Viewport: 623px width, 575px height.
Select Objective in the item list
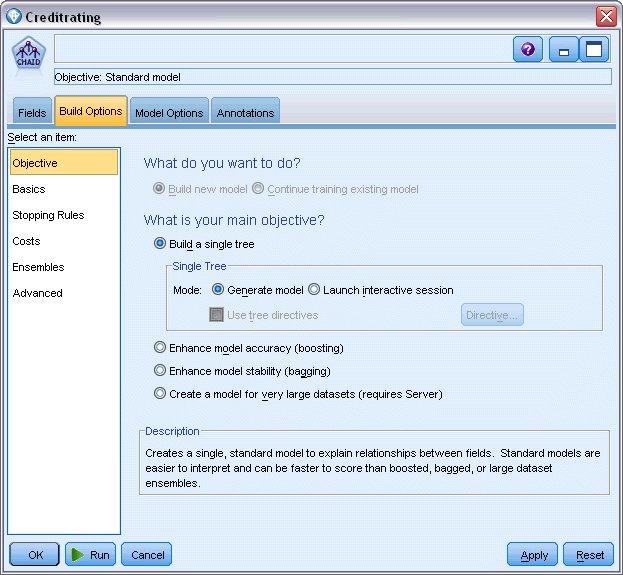pos(64,163)
